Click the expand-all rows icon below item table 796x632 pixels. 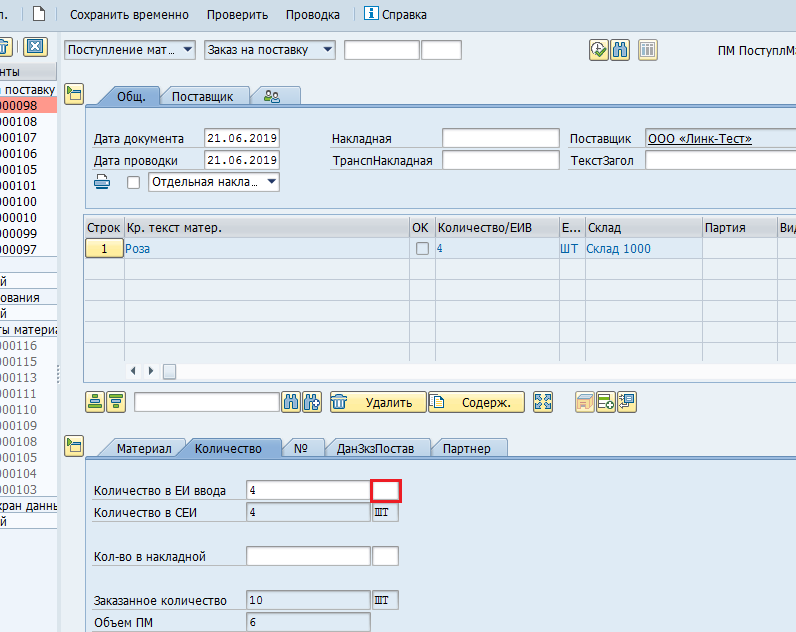pyautogui.click(x=95, y=402)
